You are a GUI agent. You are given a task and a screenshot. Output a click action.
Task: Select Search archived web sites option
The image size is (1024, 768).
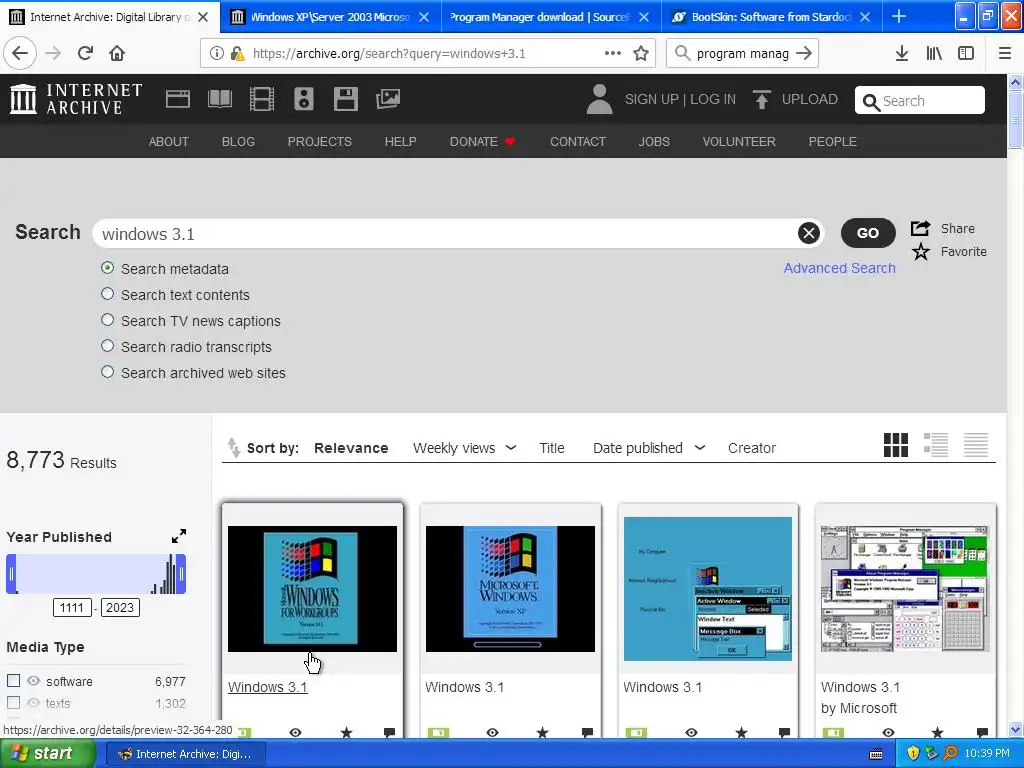[108, 372]
